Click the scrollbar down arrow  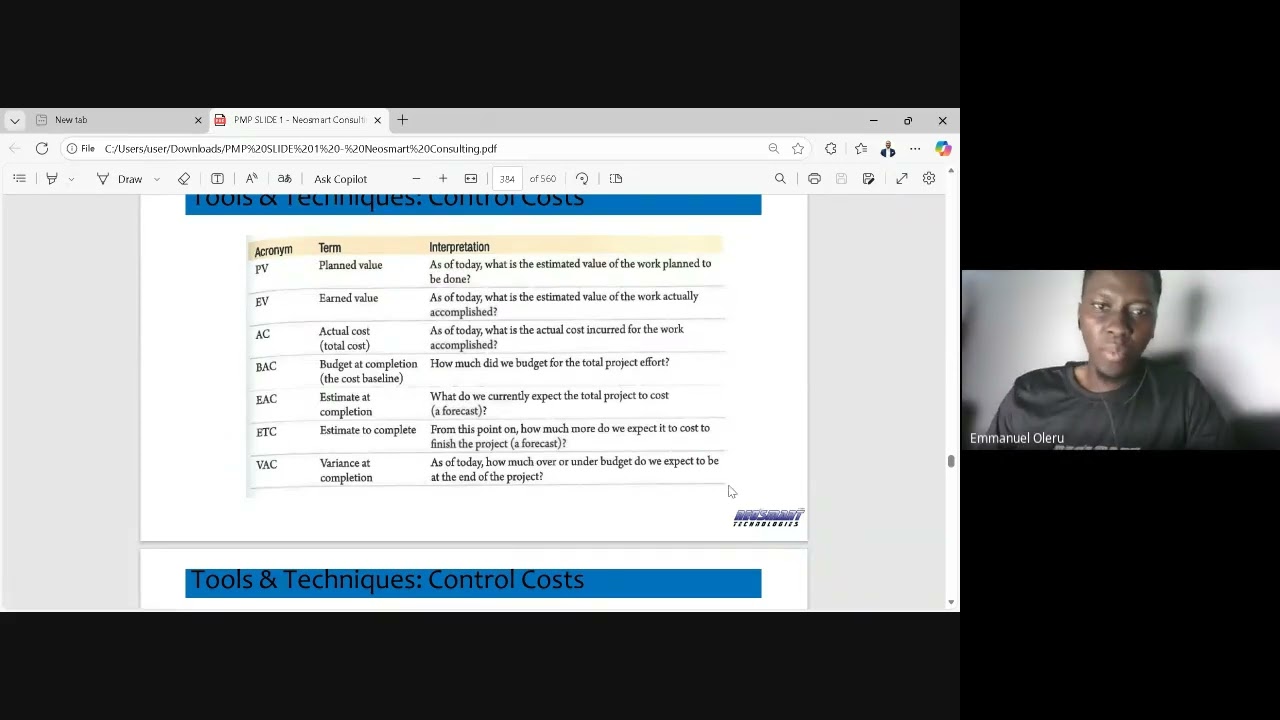click(x=951, y=603)
